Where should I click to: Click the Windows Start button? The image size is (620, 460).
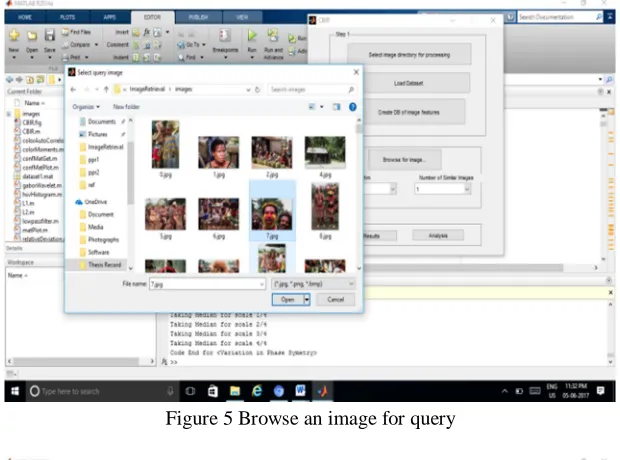(x=15, y=391)
